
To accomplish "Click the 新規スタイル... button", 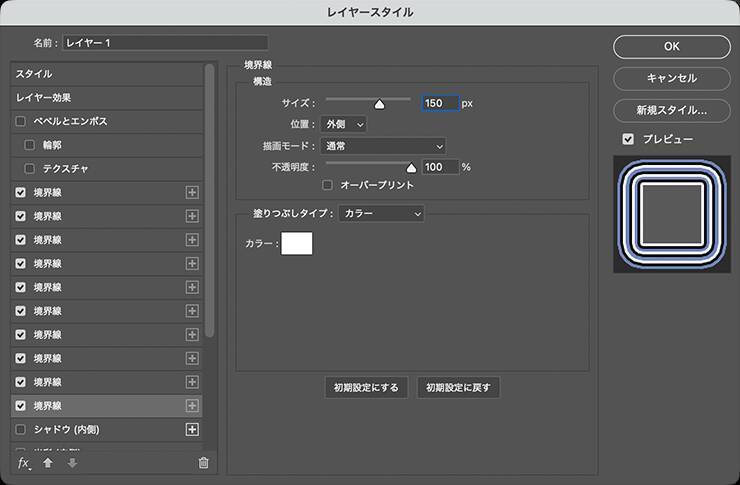I will coord(672,110).
